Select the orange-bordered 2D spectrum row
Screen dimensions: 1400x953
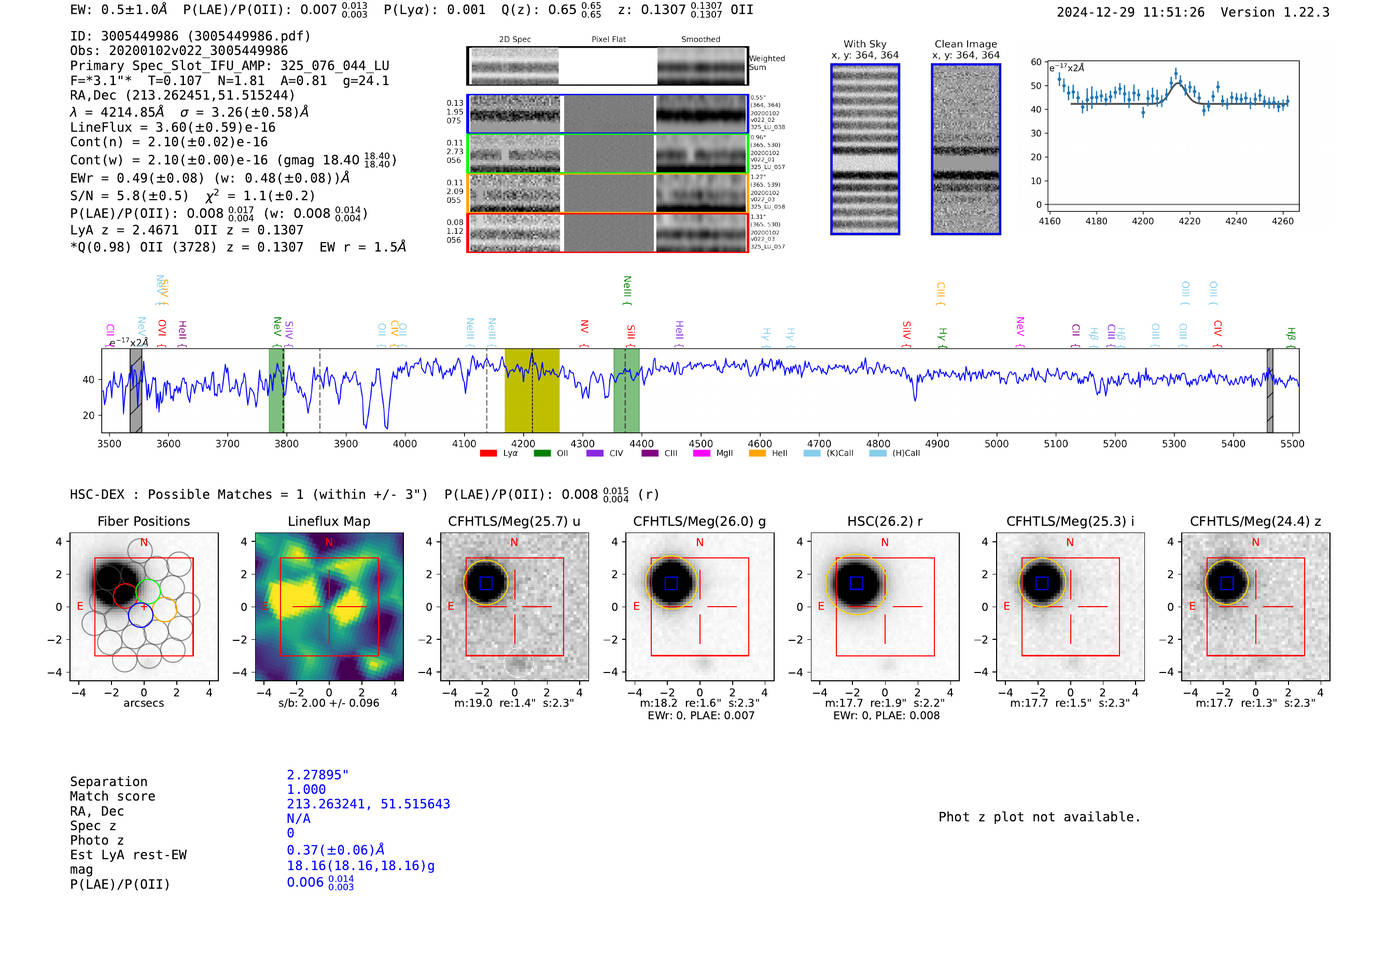coord(608,193)
